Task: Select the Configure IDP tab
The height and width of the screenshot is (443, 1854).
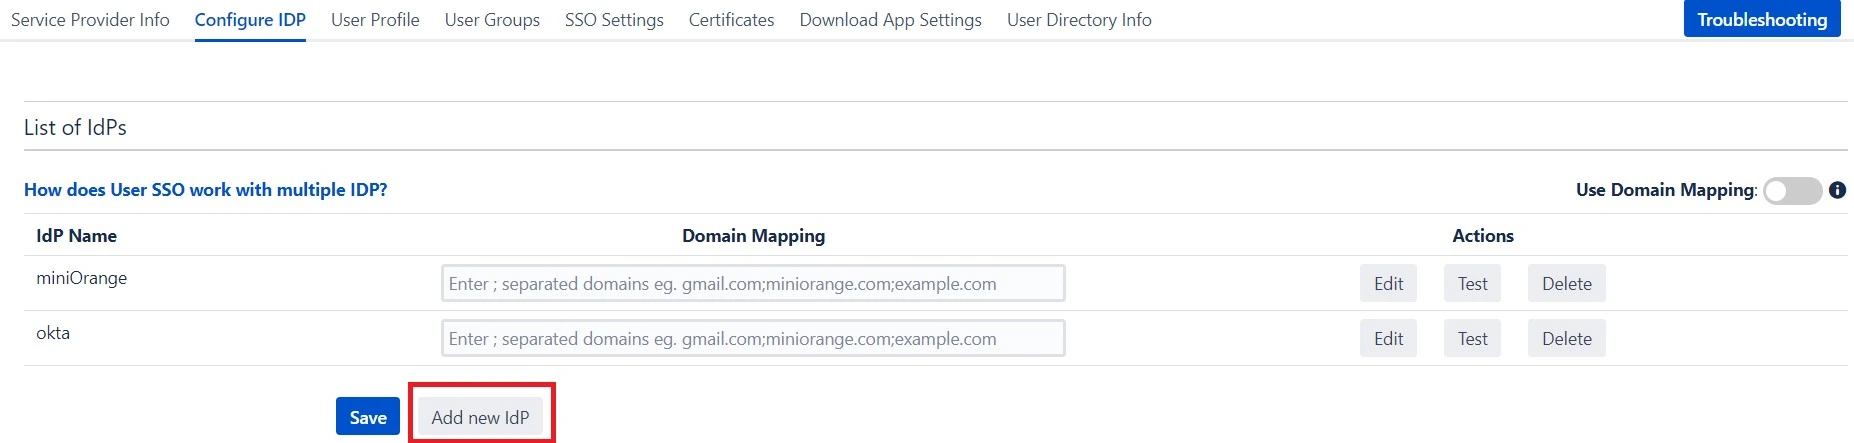Action: pos(250,20)
